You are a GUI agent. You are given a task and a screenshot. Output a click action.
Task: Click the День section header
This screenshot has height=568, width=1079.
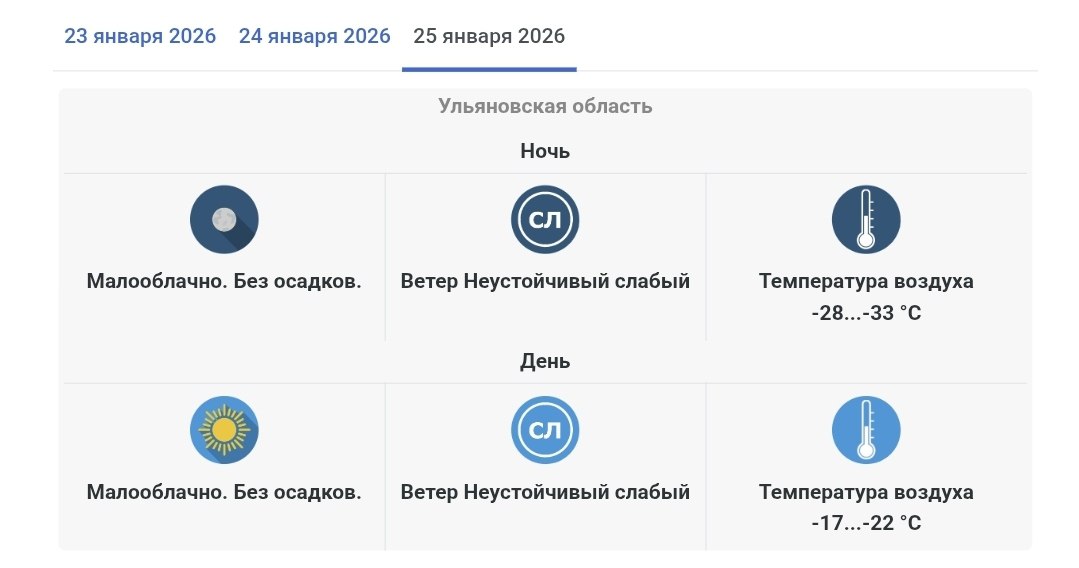545,361
